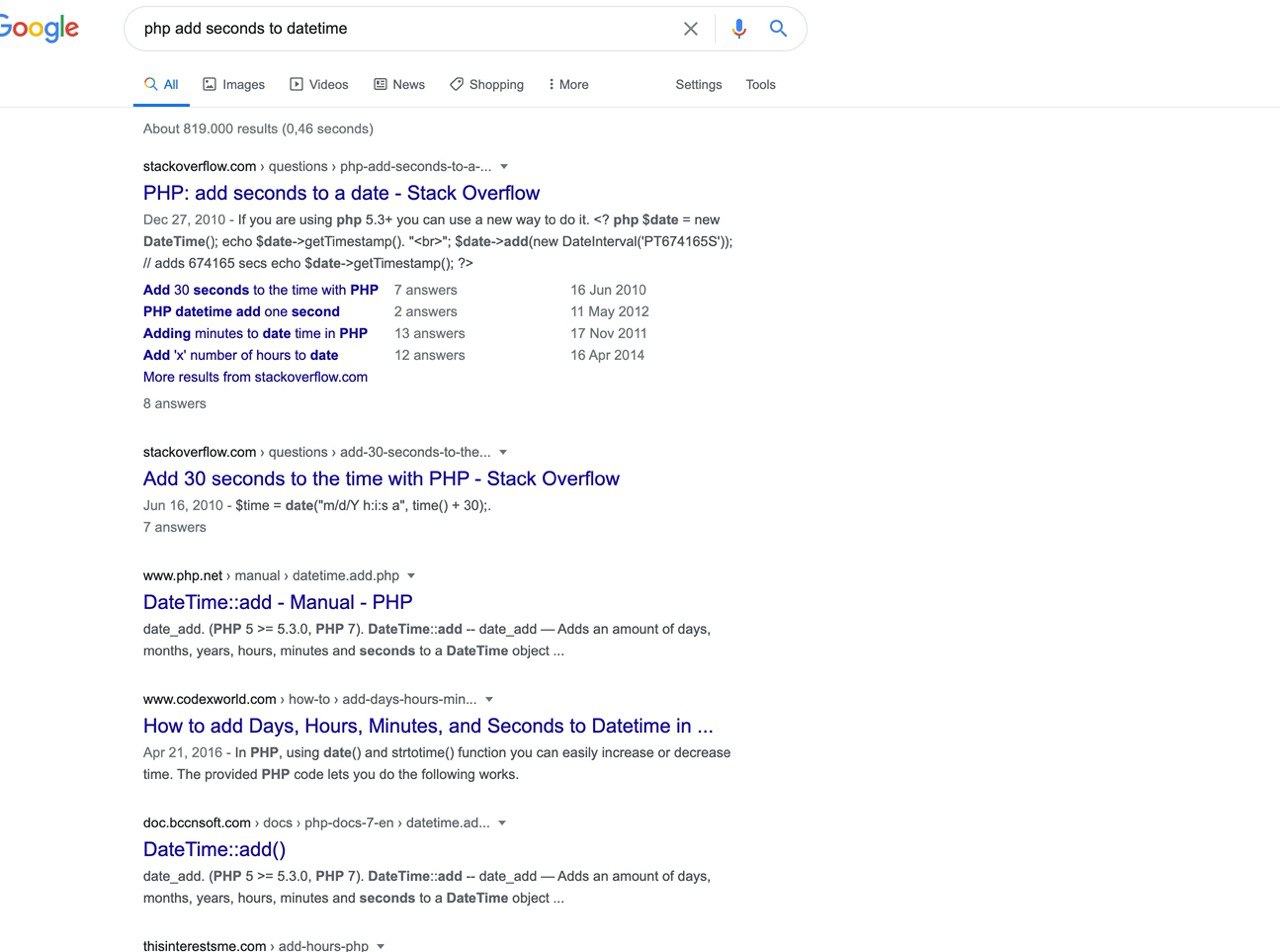This screenshot has height=952, width=1280.
Task: Click the www.codexworld.com breadcrumb URL
Action: [x=310, y=700]
